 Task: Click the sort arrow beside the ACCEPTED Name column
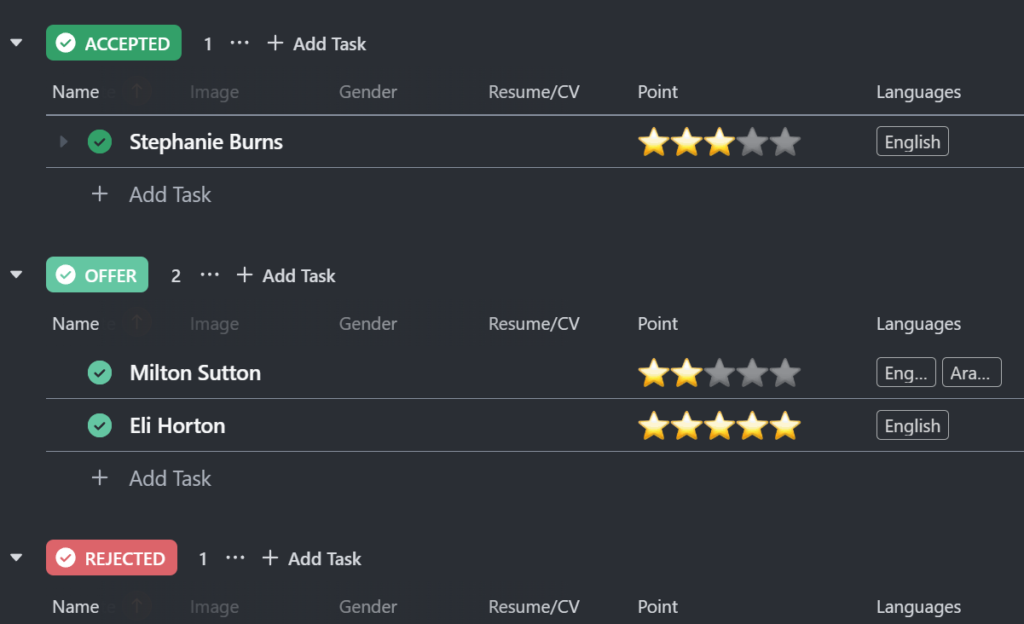[137, 92]
